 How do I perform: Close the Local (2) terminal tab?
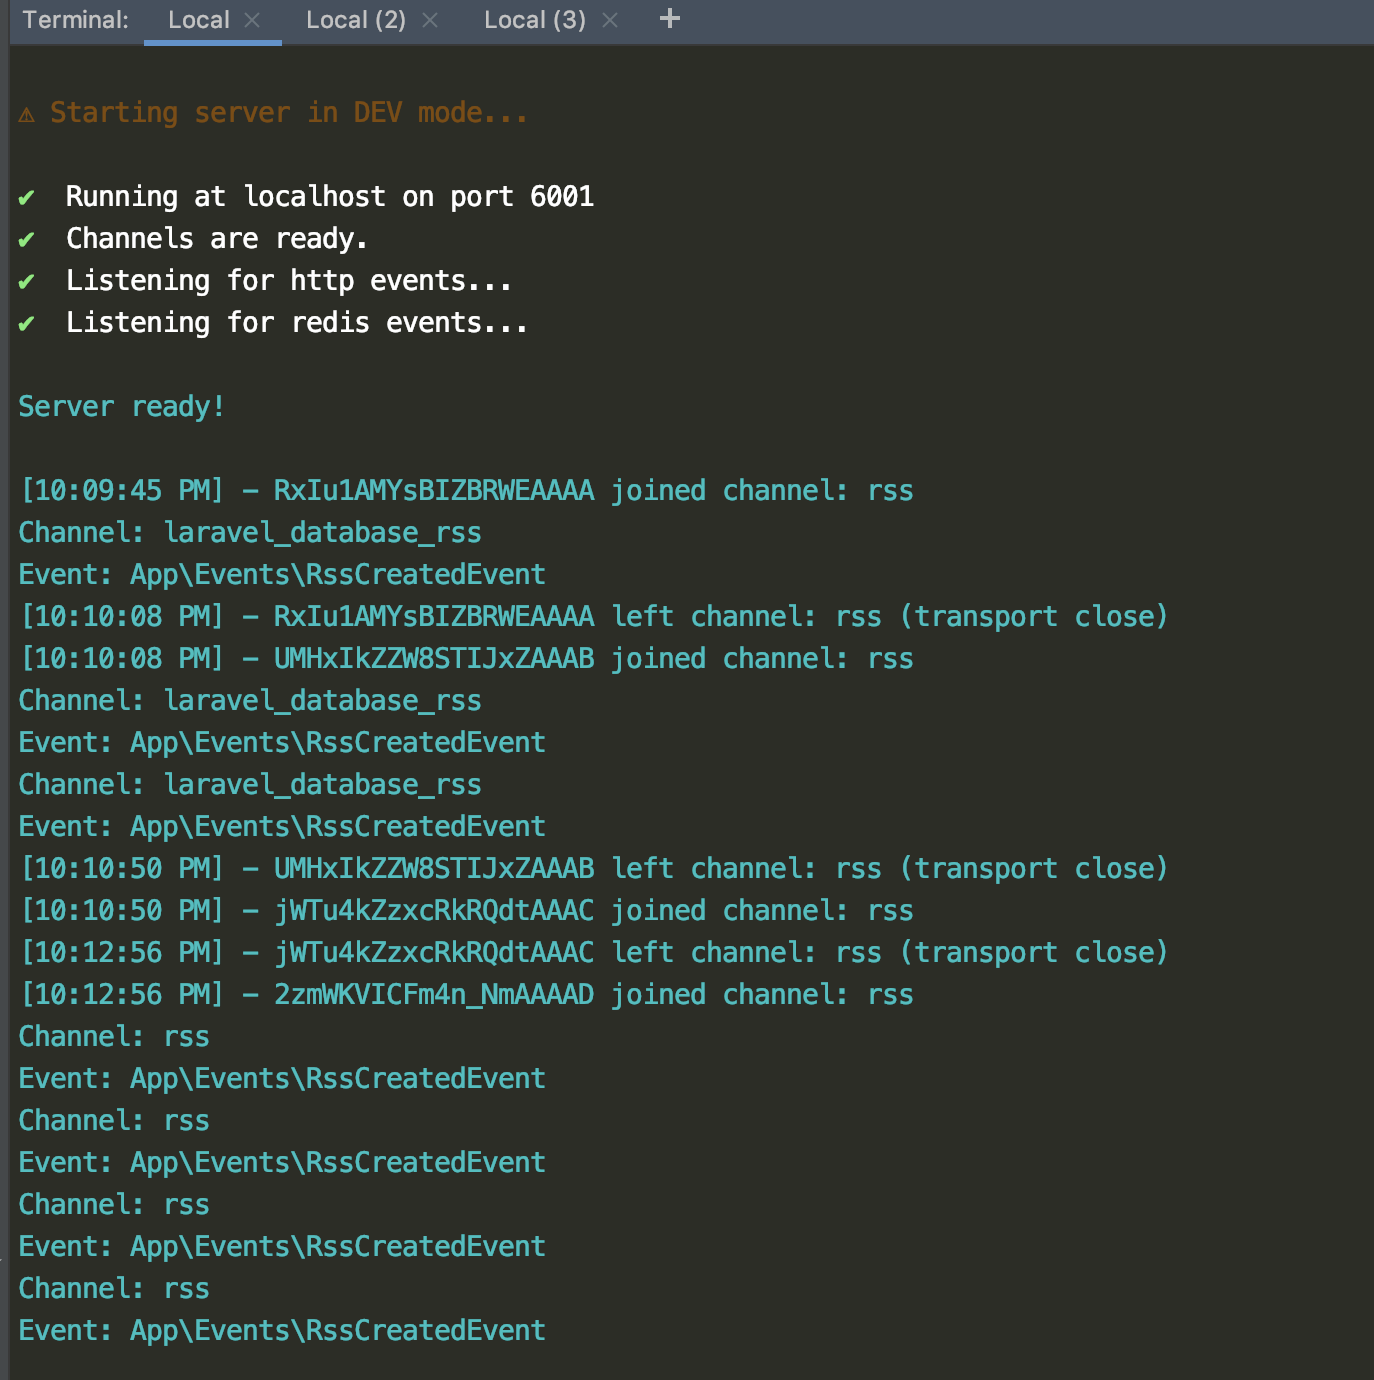coord(430,20)
